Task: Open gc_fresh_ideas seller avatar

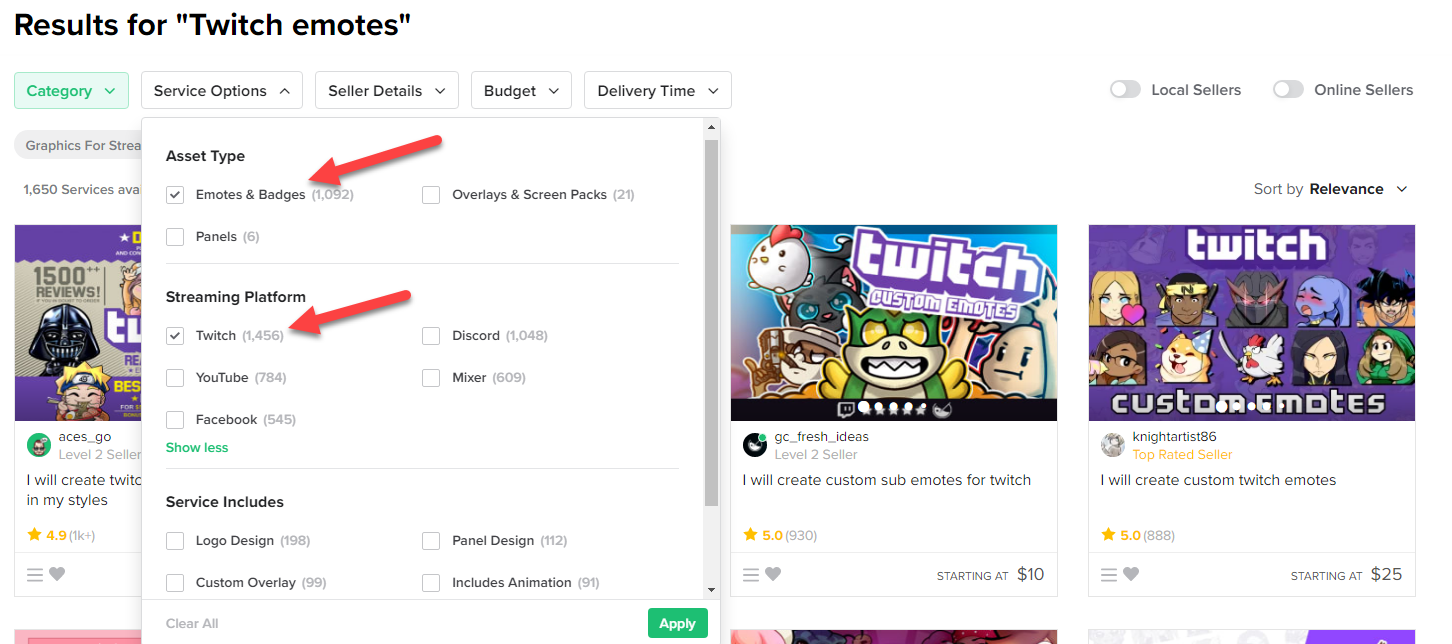Action: [x=754, y=445]
